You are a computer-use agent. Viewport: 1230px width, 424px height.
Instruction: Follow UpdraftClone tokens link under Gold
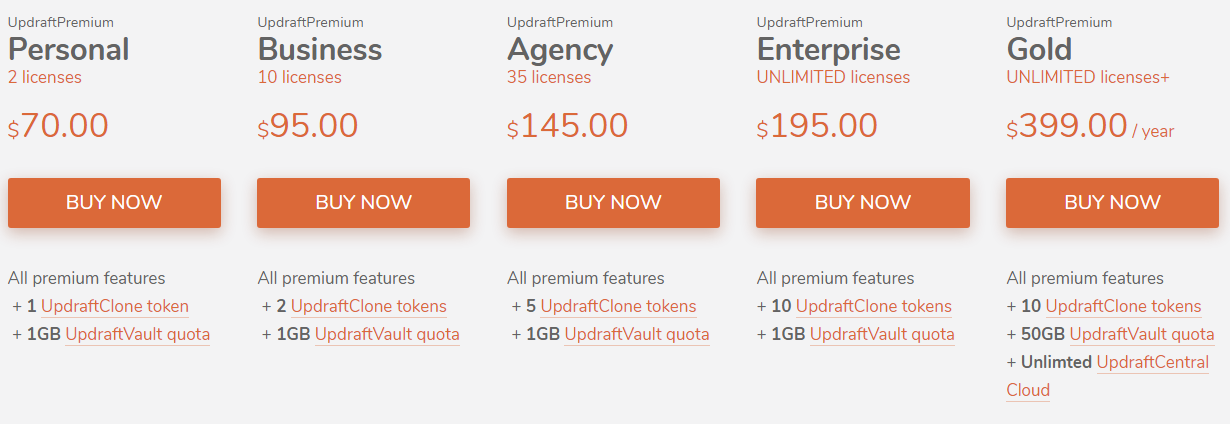[x=1123, y=307]
